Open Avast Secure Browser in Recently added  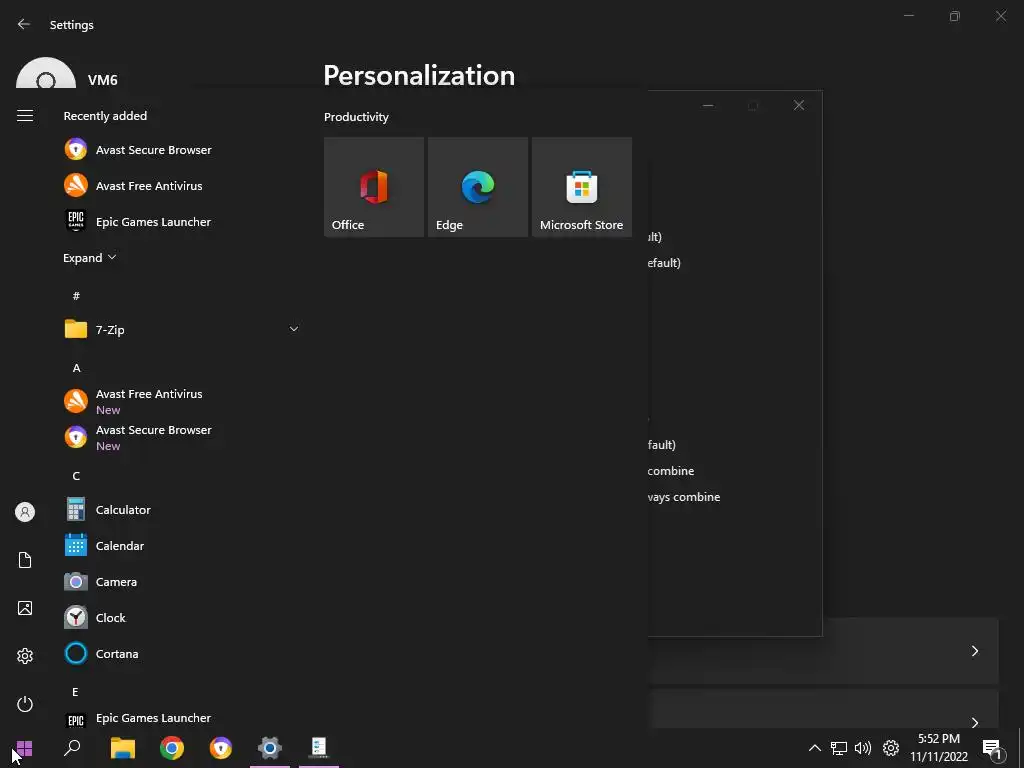pyautogui.click(x=181, y=150)
